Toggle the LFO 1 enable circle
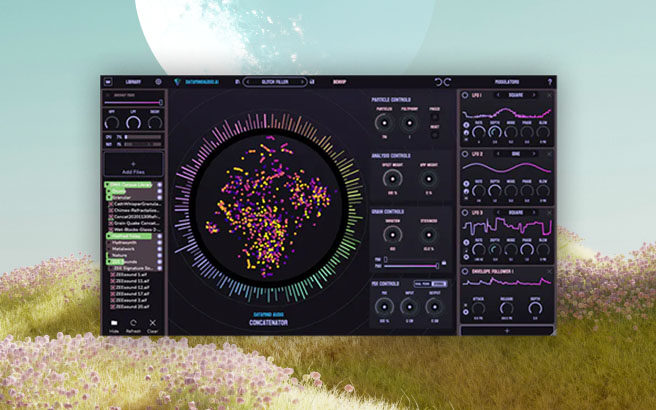This screenshot has width=656, height=410. [465, 95]
